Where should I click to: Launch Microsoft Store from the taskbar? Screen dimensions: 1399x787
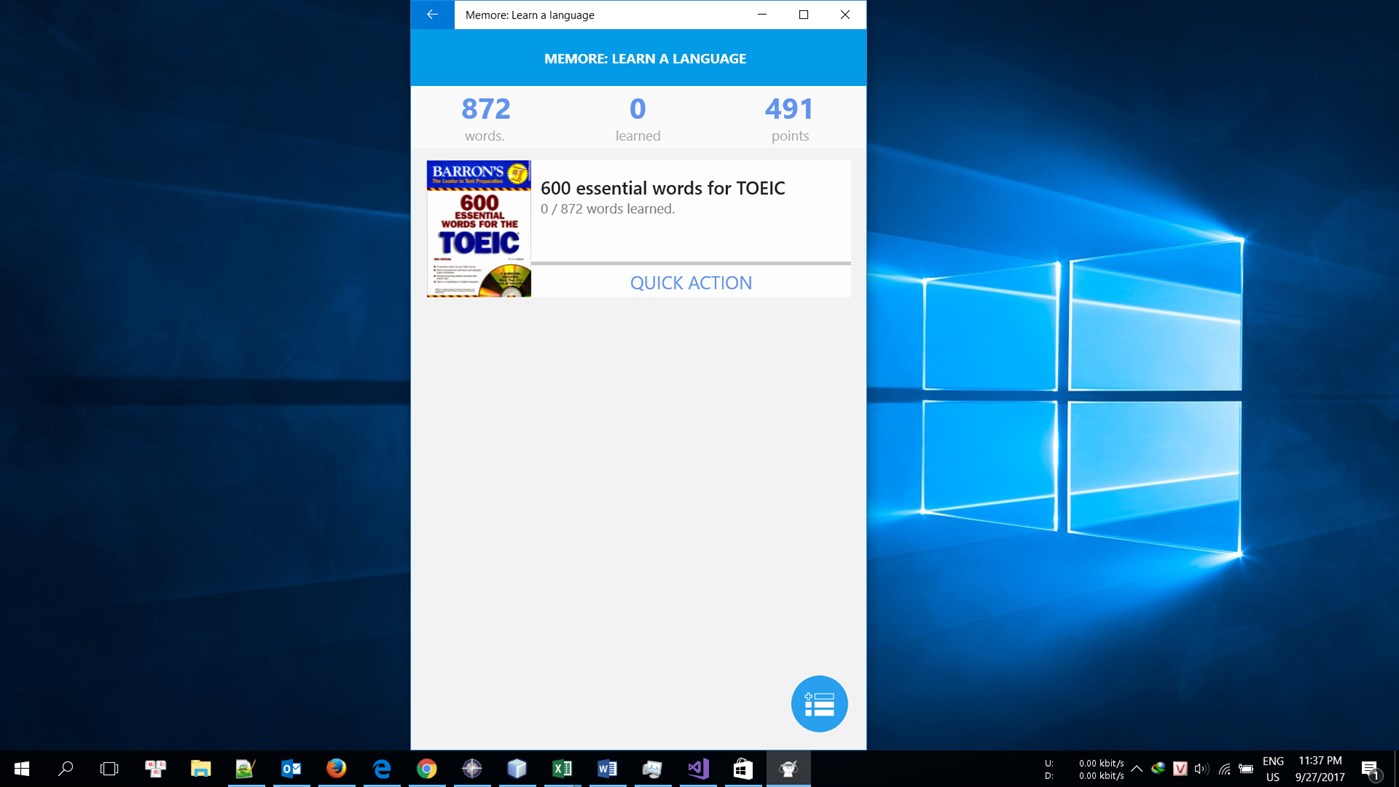[742, 768]
